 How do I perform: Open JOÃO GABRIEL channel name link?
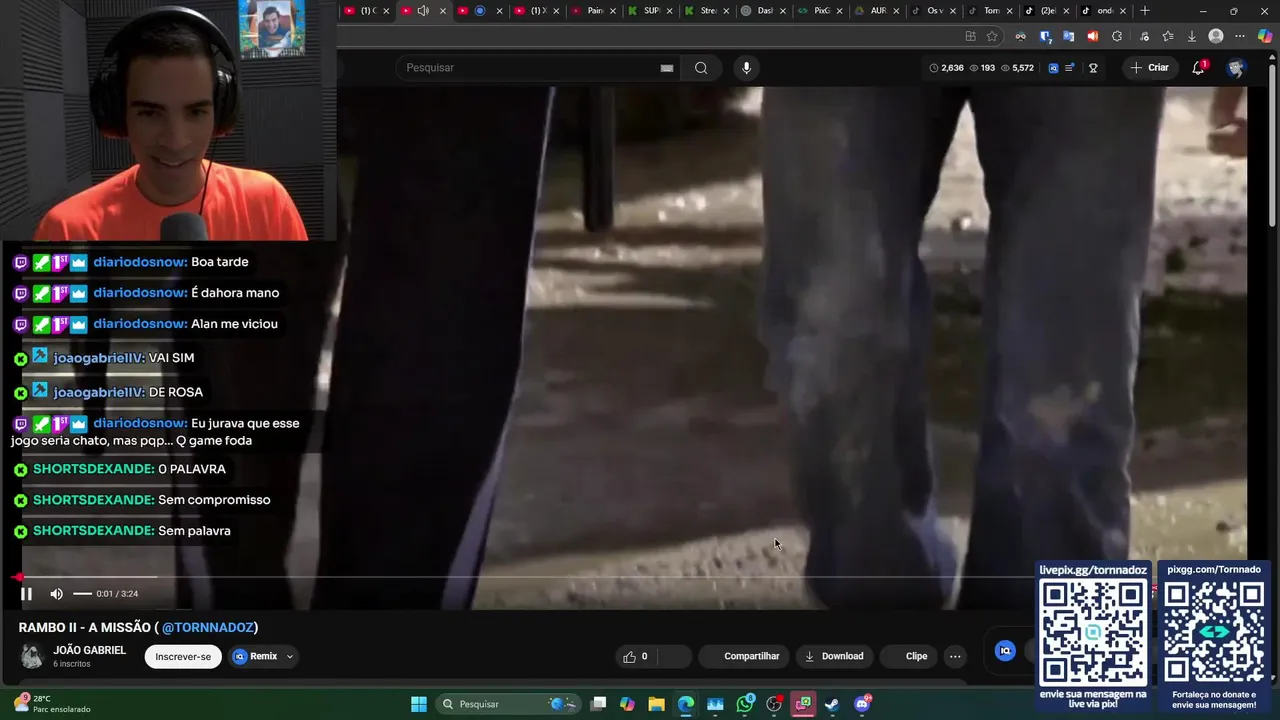[x=89, y=650]
